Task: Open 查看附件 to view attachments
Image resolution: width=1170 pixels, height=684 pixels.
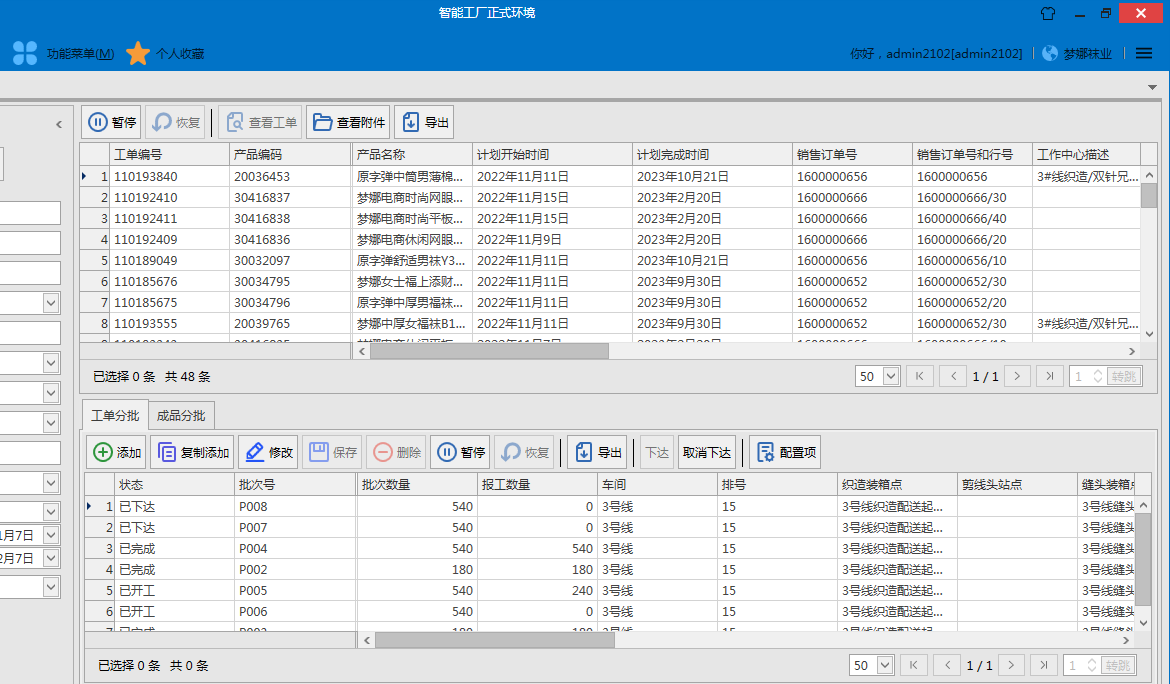Action: click(348, 122)
